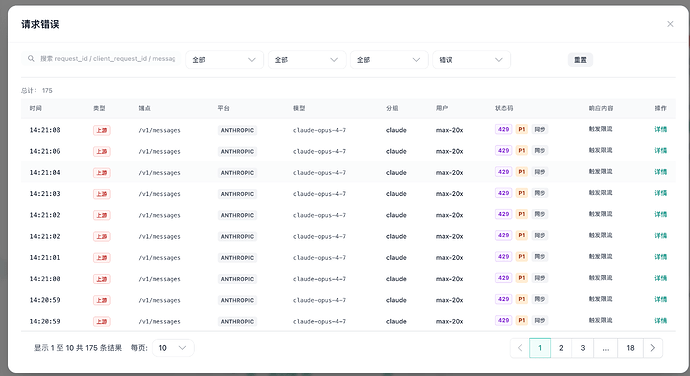This screenshot has width=690, height=376.
Task: Click the 14:21:01 timestamp cell
Action: point(45,257)
